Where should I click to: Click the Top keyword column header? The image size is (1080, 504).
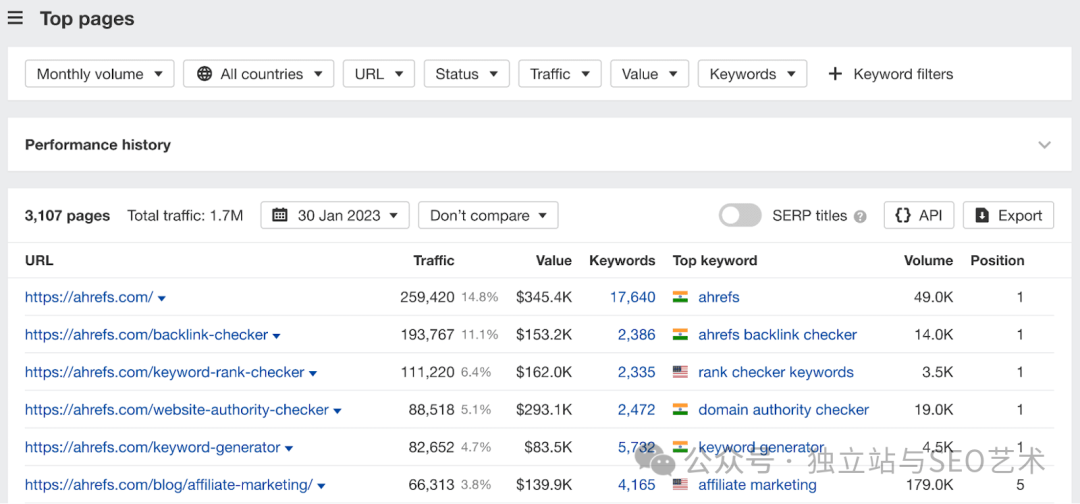point(715,261)
